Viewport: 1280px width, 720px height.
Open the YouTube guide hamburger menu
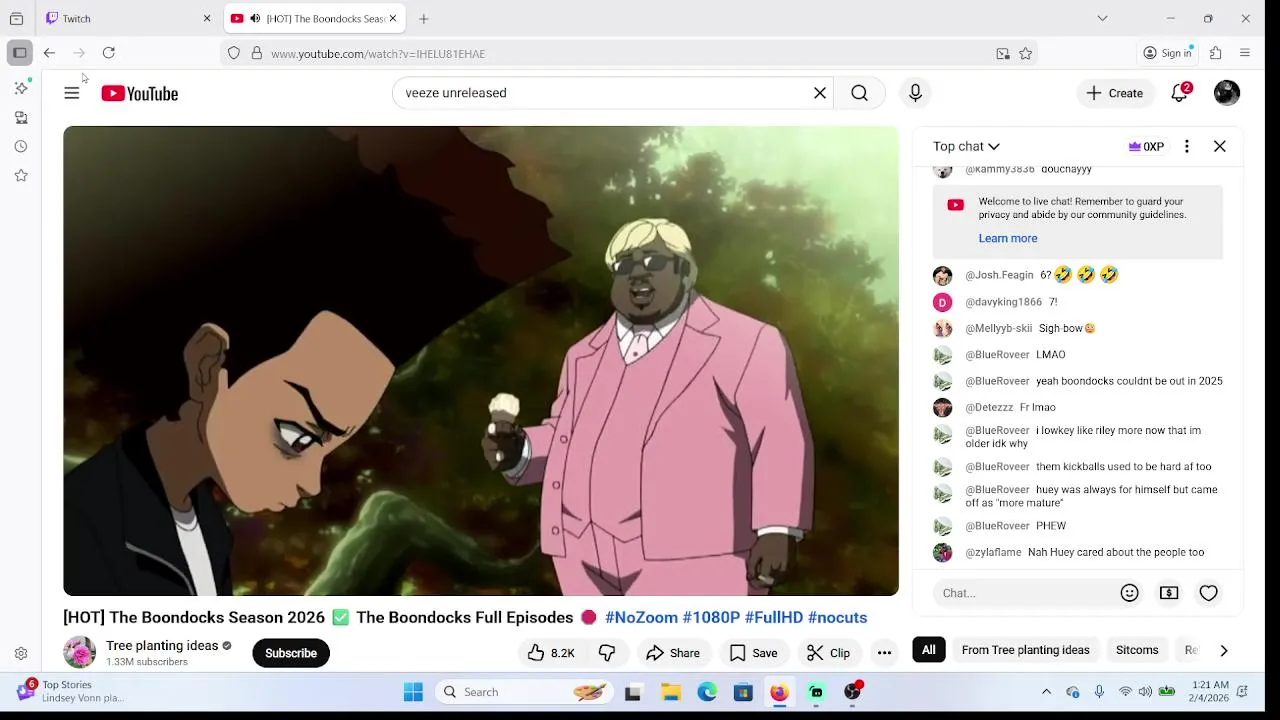tap(71, 93)
